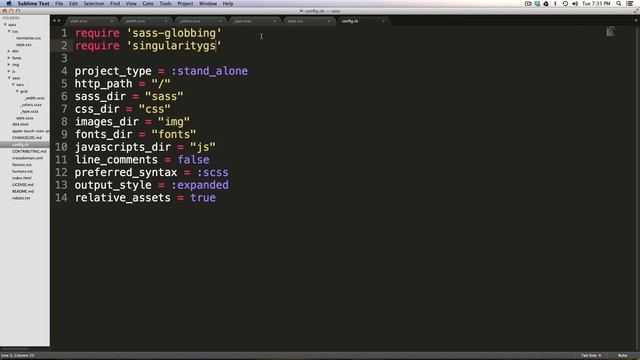Collapse the css folder in sidebar

pos(9,31)
